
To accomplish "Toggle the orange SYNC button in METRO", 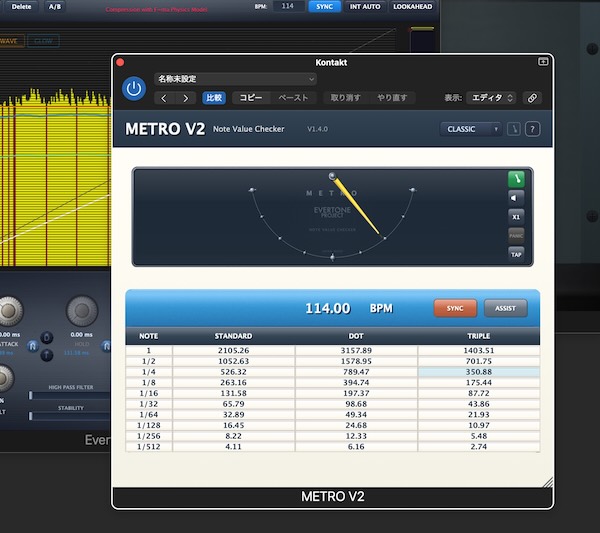I will [x=455, y=308].
